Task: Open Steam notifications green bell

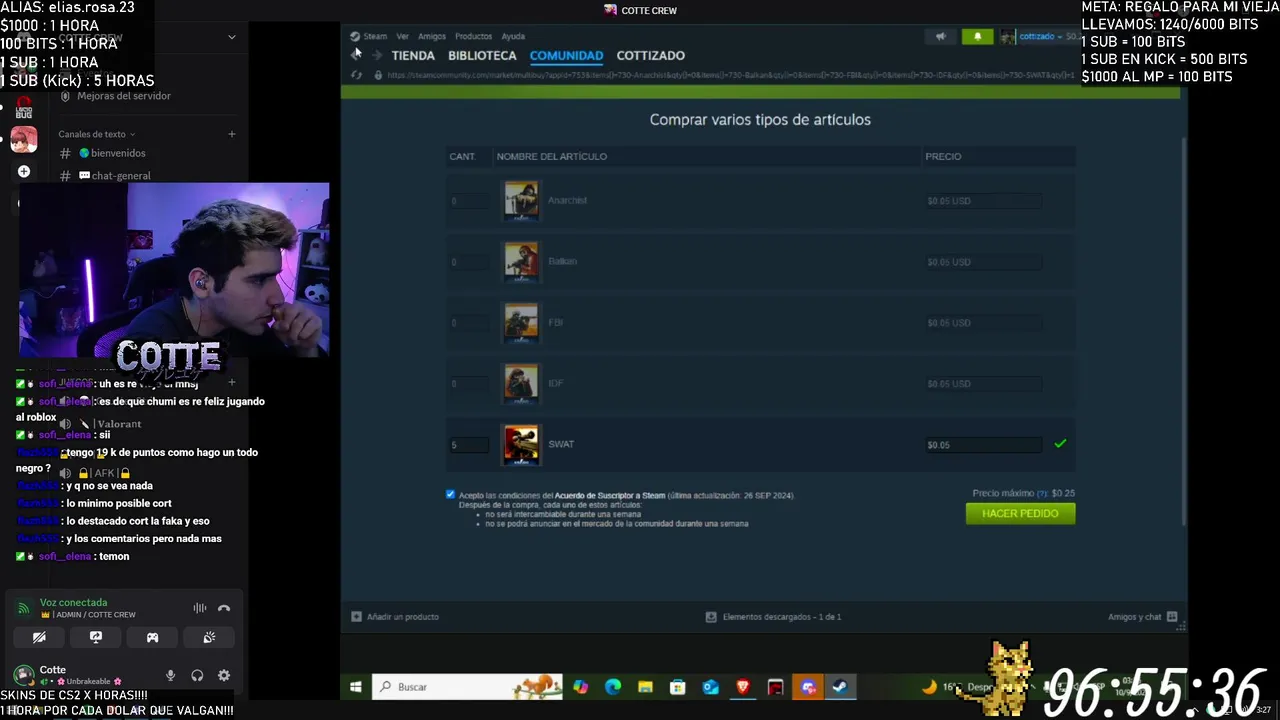Action: pyautogui.click(x=977, y=37)
